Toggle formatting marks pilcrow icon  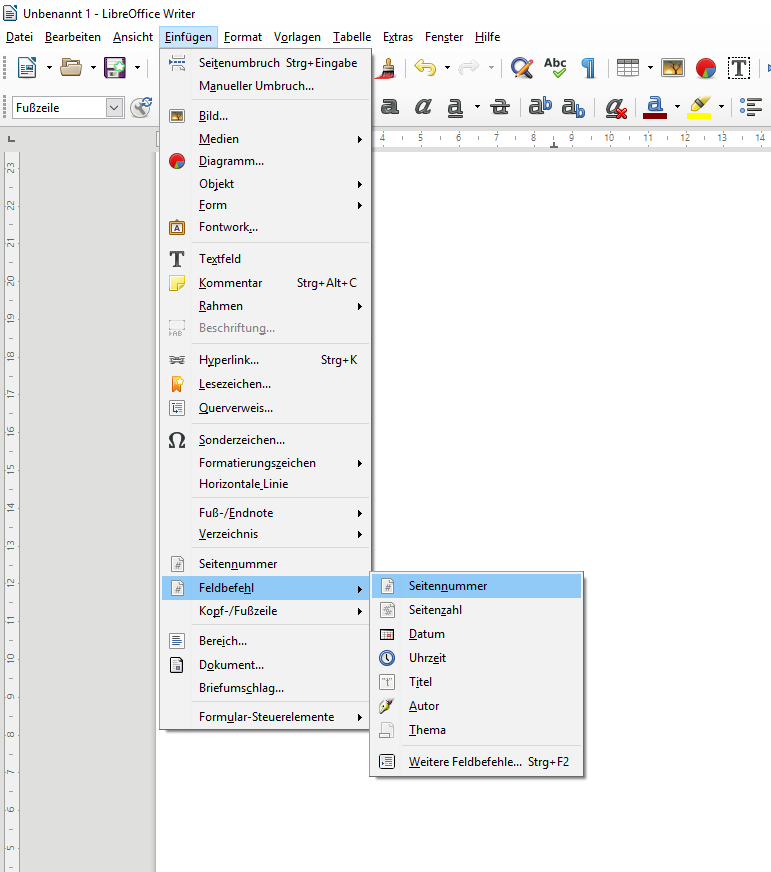[589, 68]
